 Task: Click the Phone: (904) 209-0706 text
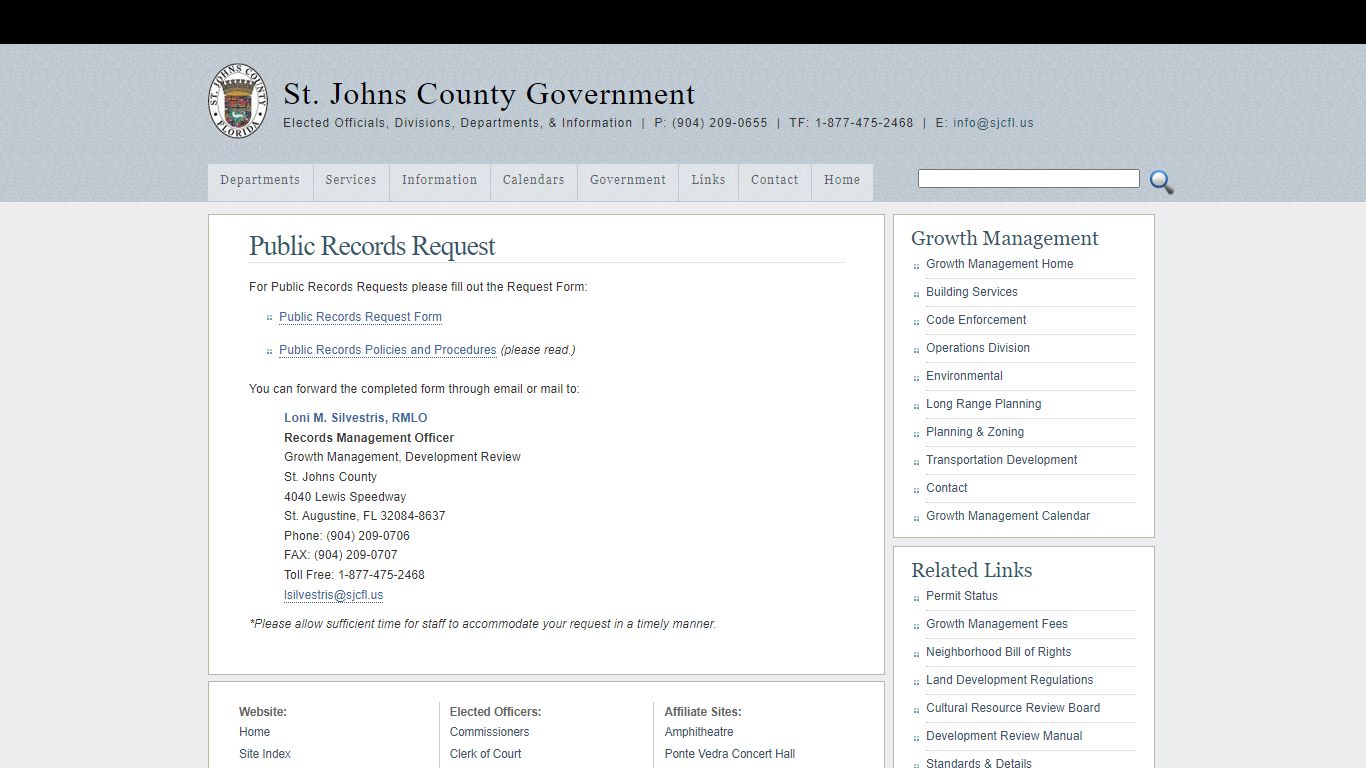pyautogui.click(x=347, y=536)
